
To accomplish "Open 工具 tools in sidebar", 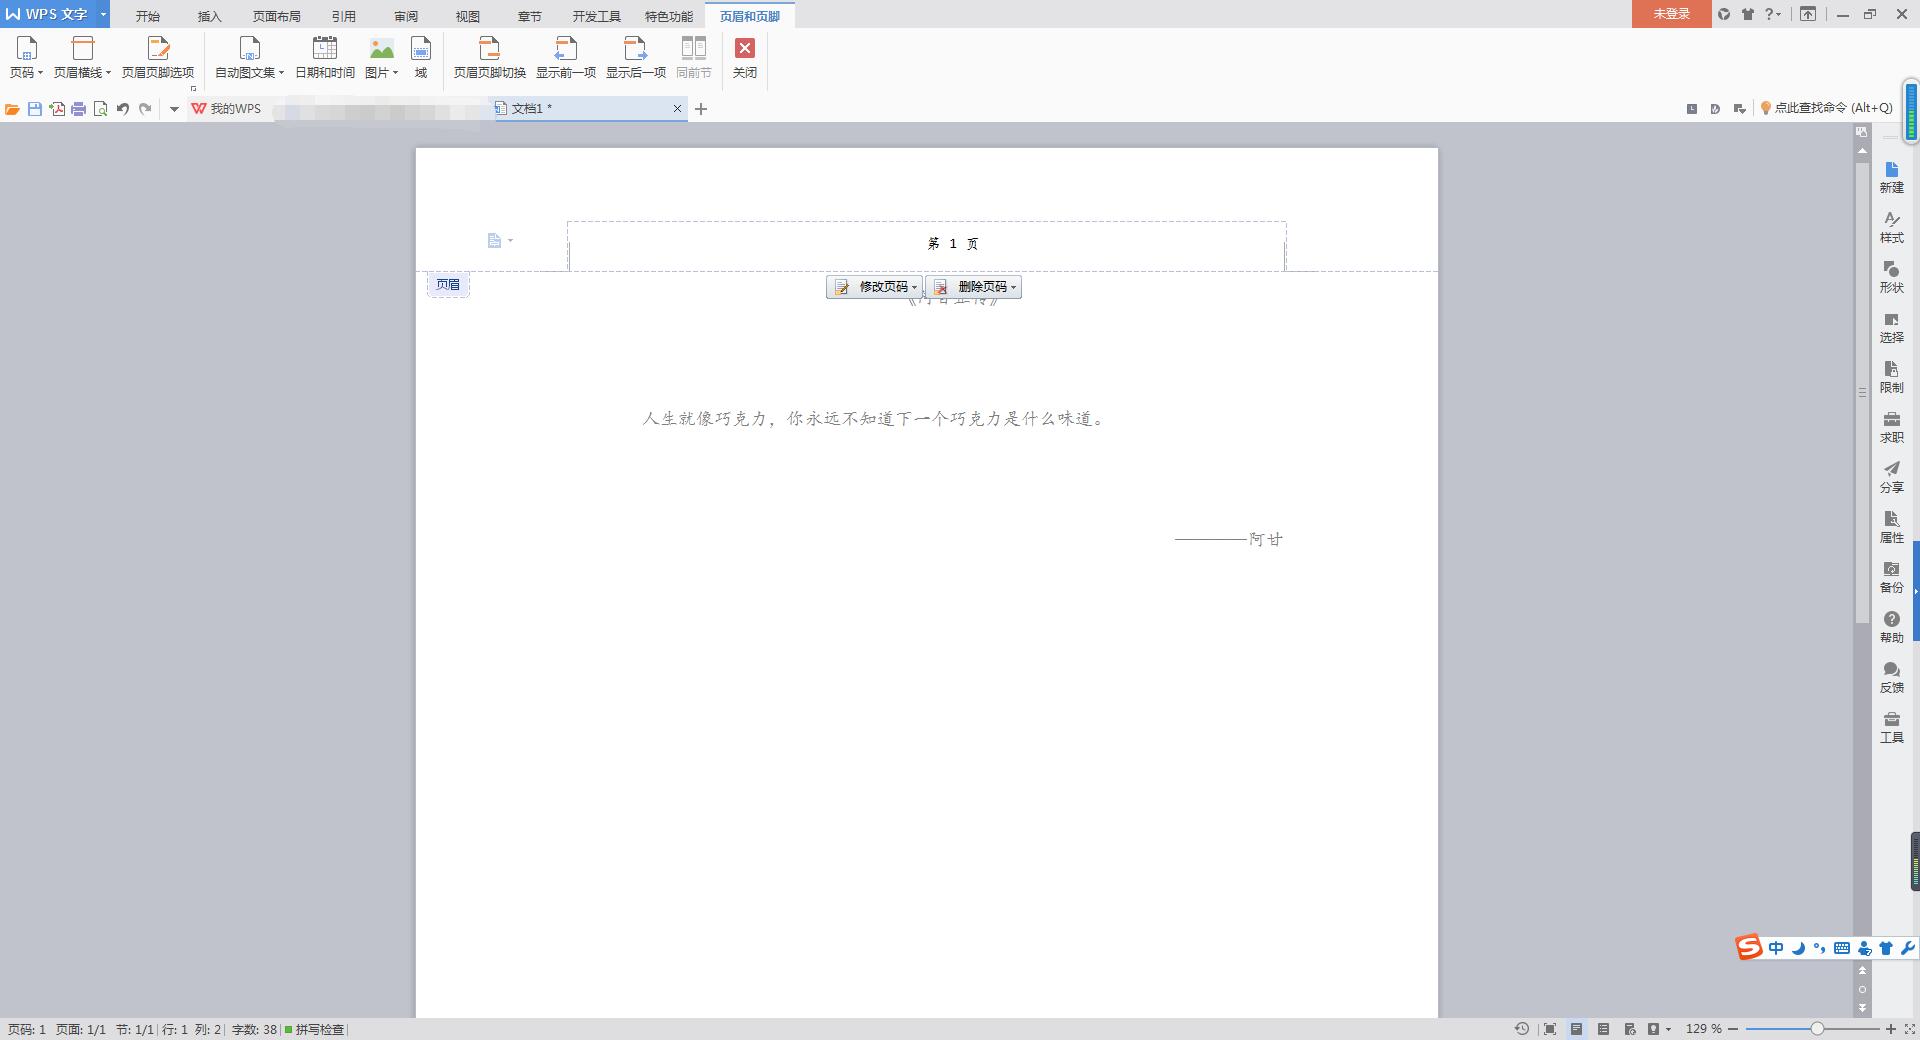I will (x=1891, y=727).
